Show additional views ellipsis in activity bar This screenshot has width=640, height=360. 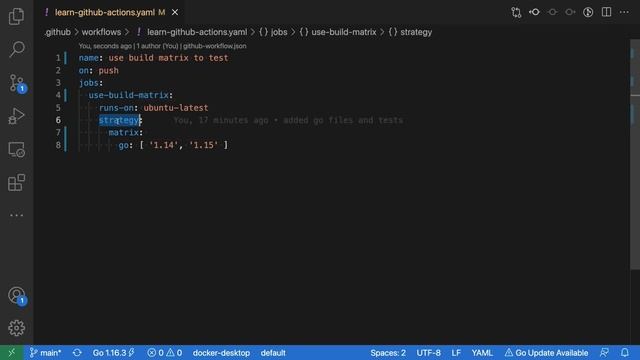[16, 215]
